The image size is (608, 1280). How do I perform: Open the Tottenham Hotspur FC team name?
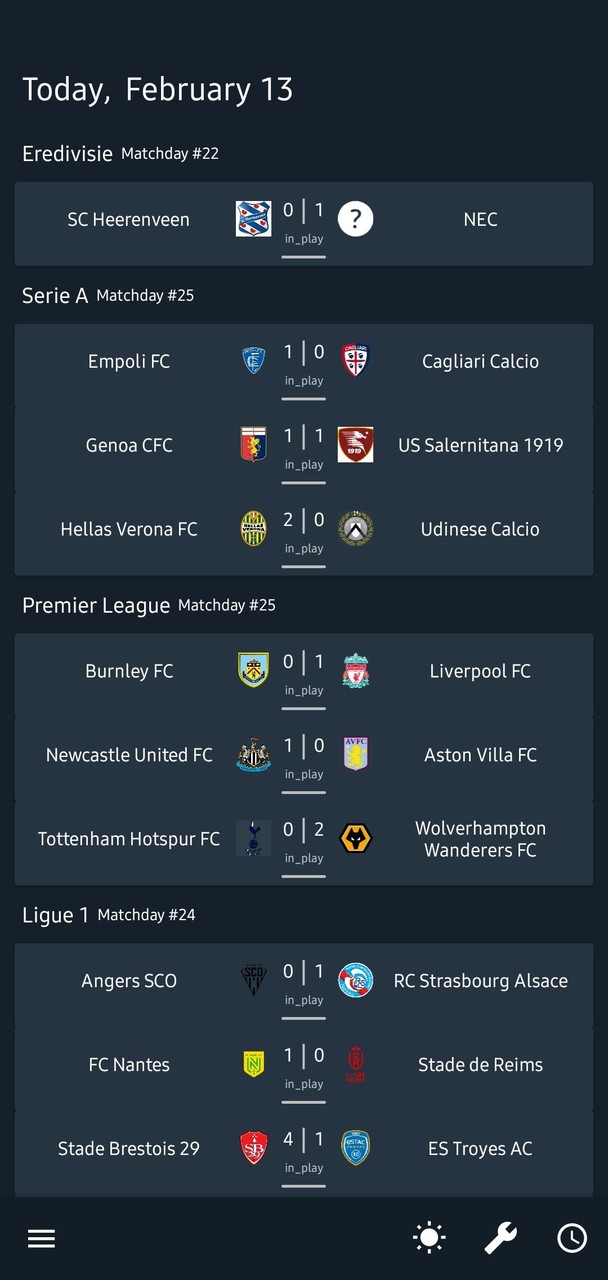pos(128,838)
